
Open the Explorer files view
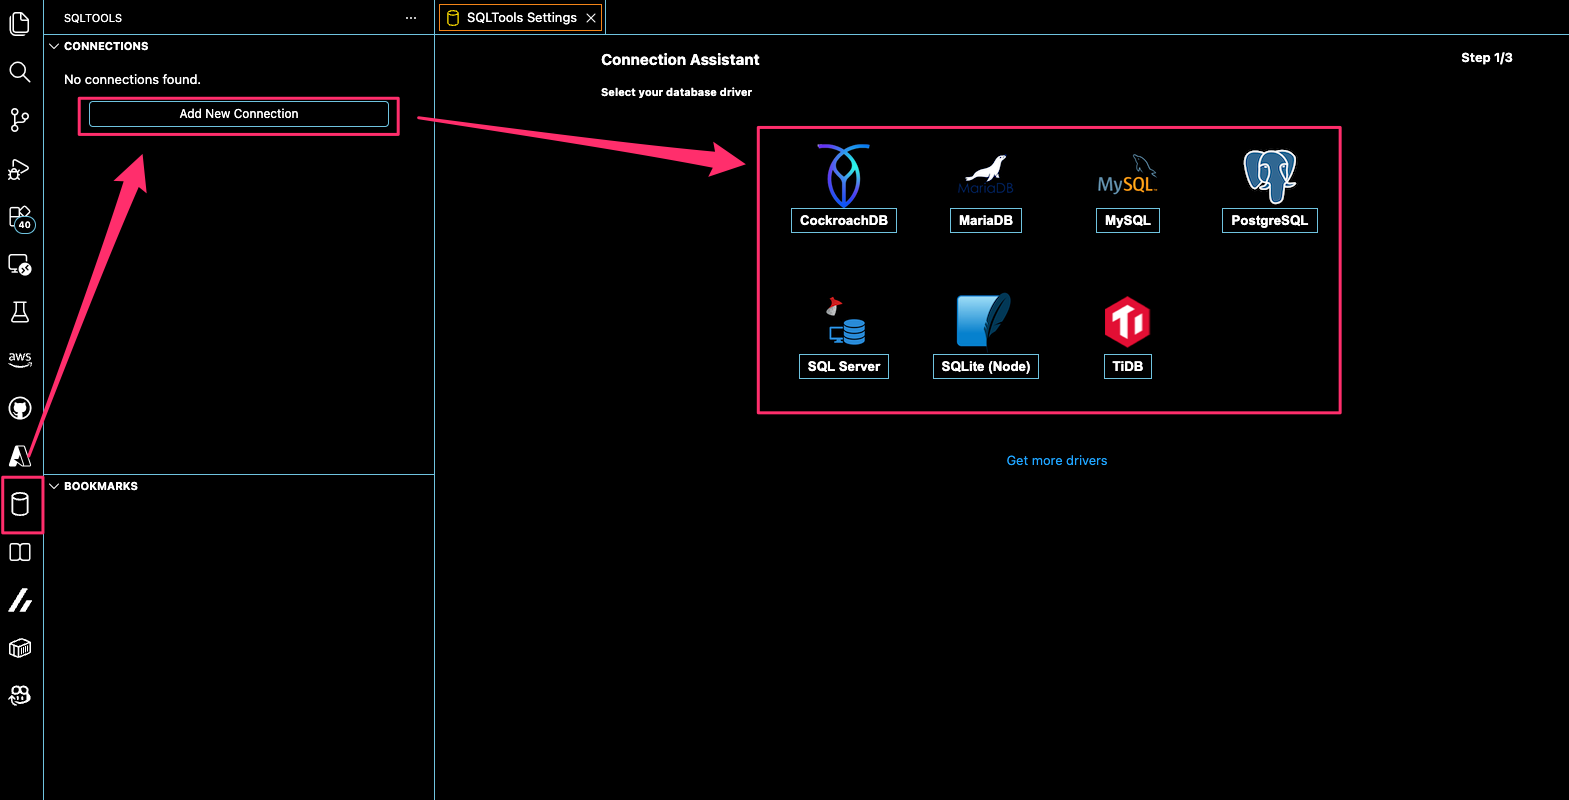tap(19, 23)
